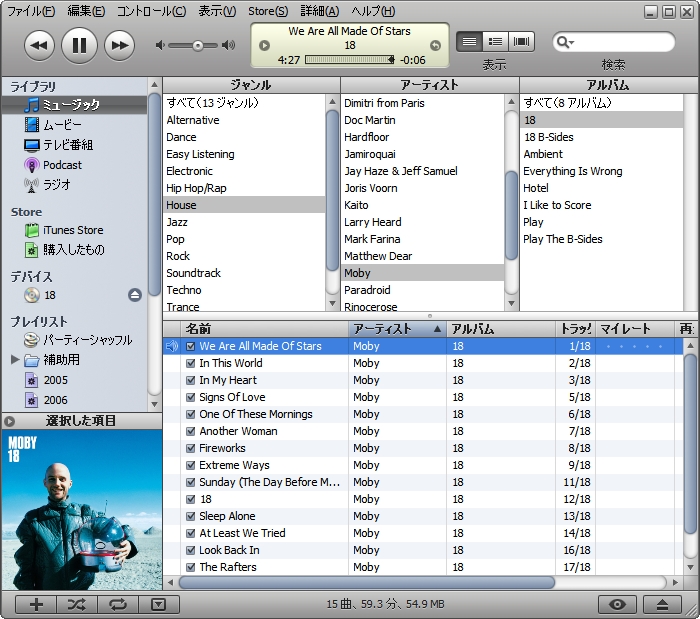Open the search magnifier options
The height and width of the screenshot is (619, 700).
coord(565,42)
